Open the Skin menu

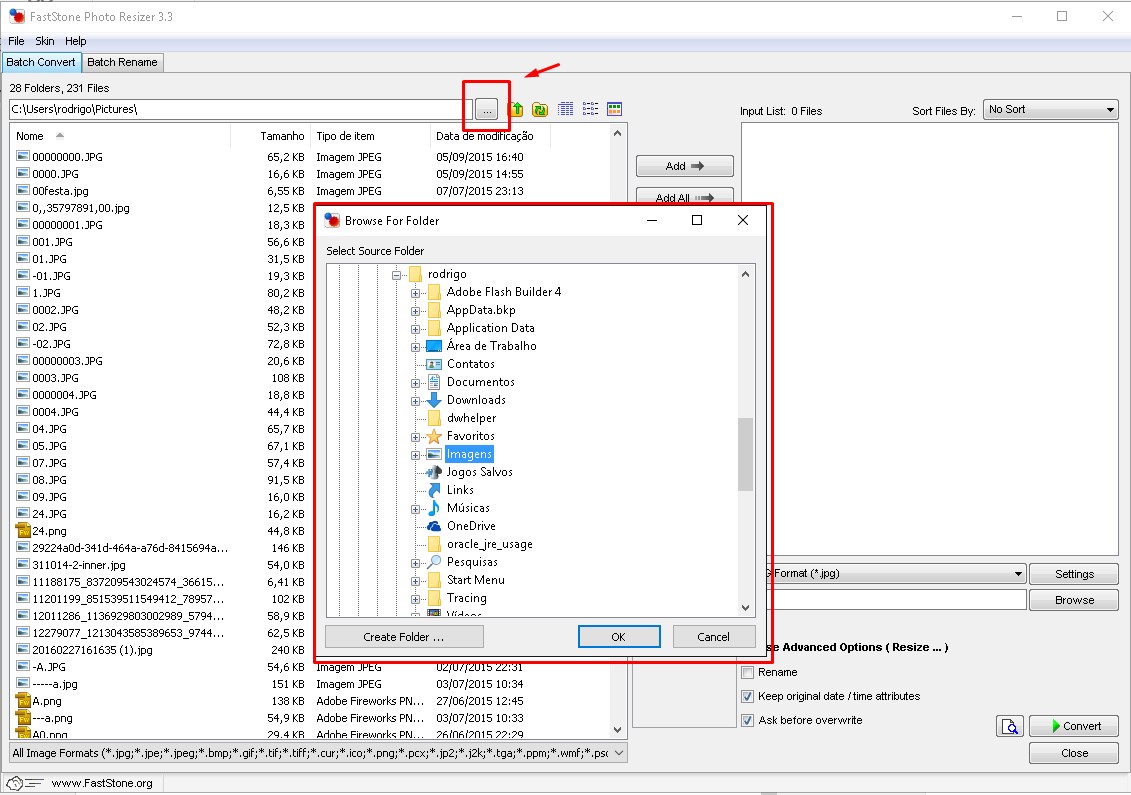coord(45,41)
